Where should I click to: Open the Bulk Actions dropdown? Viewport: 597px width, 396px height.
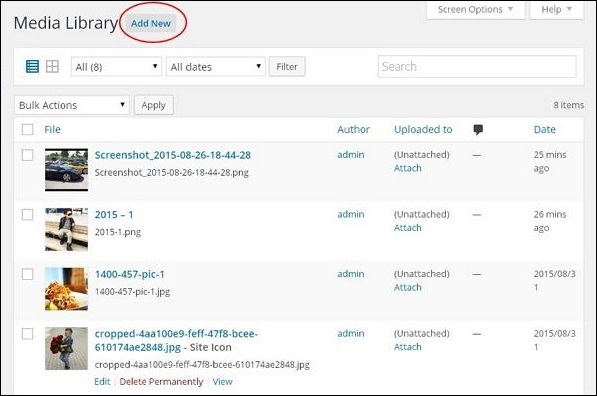pos(72,105)
